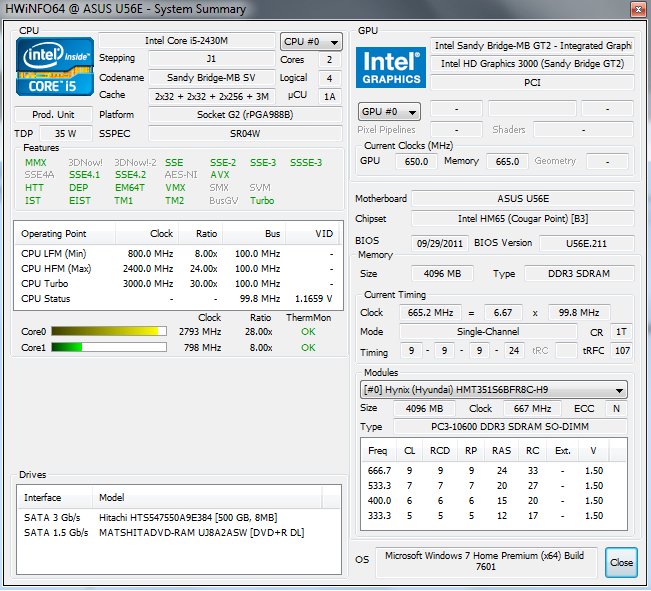Image resolution: width=651 pixels, height=591 pixels.
Task: Select the CPU LFM (Min) row
Action: 177,254
